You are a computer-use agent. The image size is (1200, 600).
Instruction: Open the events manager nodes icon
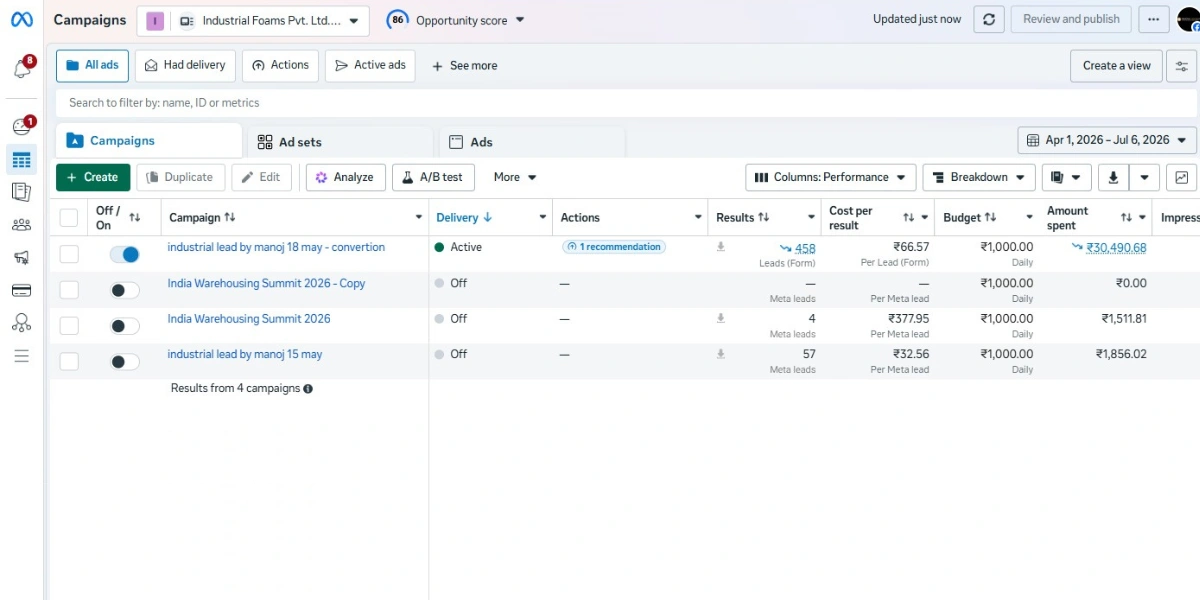coord(21,323)
